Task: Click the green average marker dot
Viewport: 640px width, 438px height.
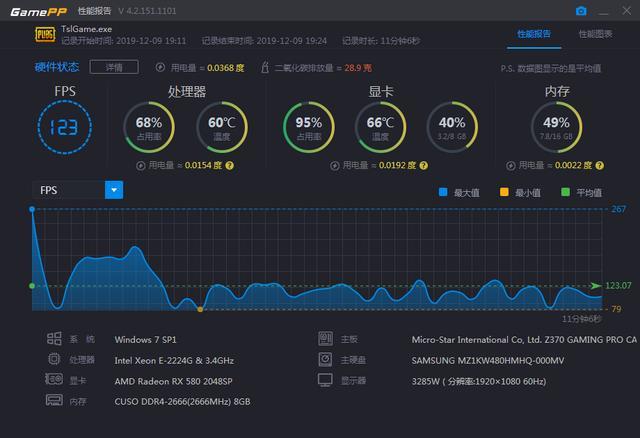Action: tap(32, 286)
